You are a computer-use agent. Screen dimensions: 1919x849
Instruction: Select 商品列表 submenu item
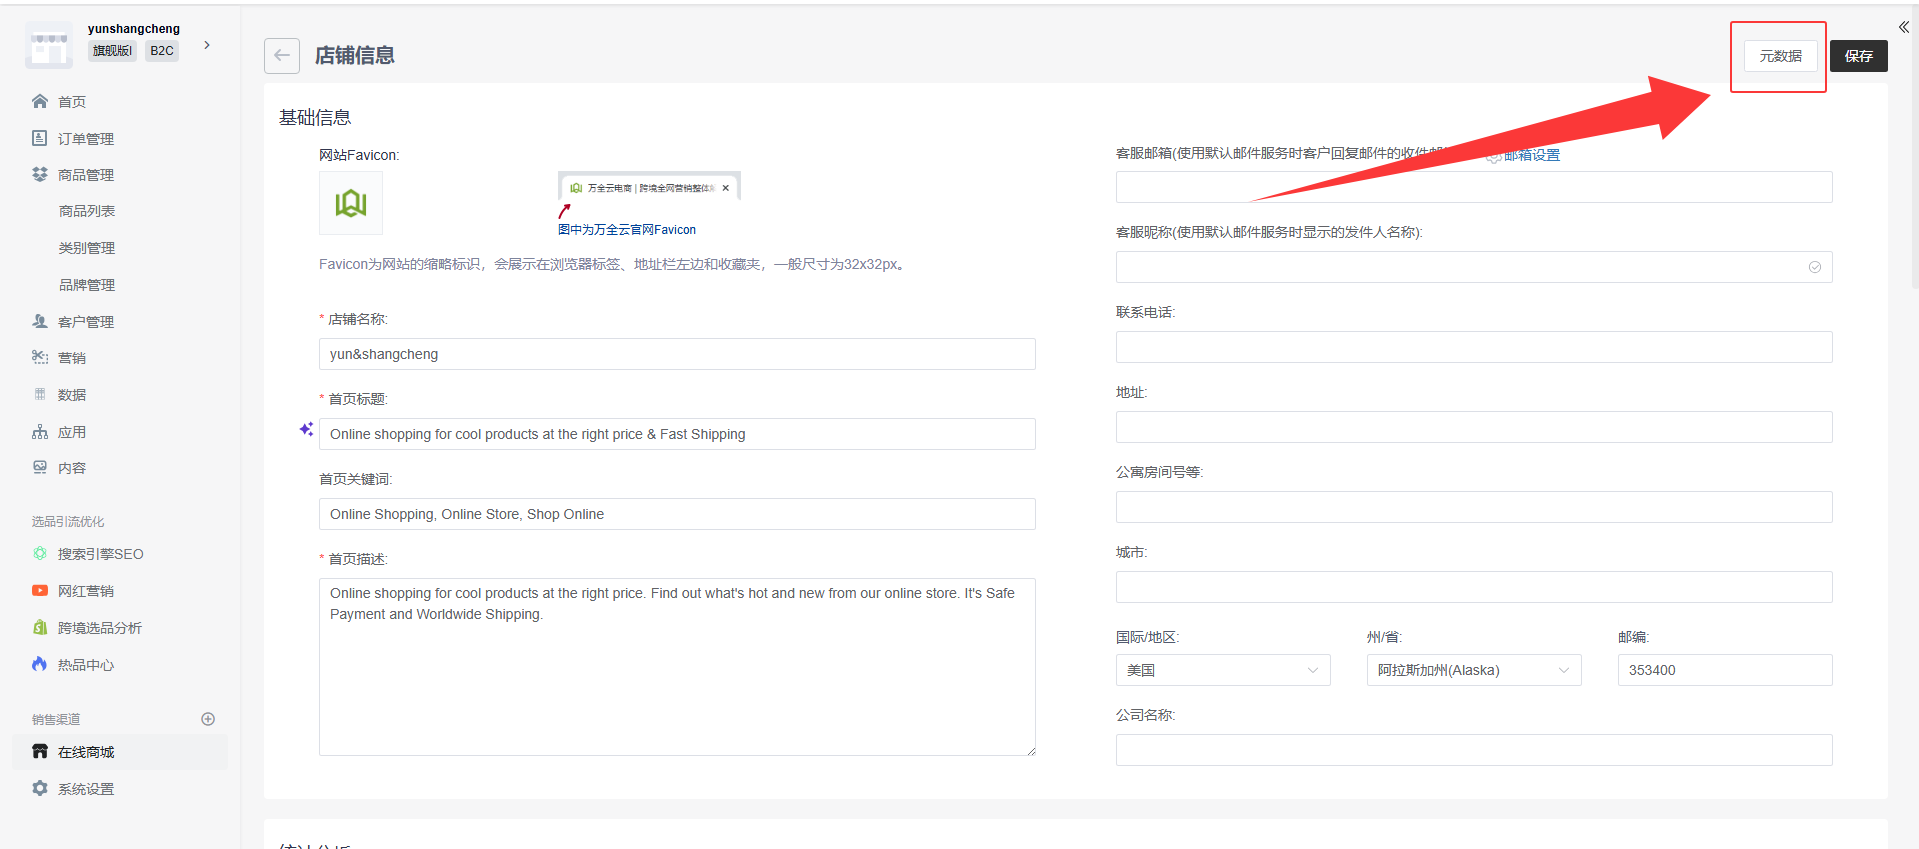pos(87,211)
